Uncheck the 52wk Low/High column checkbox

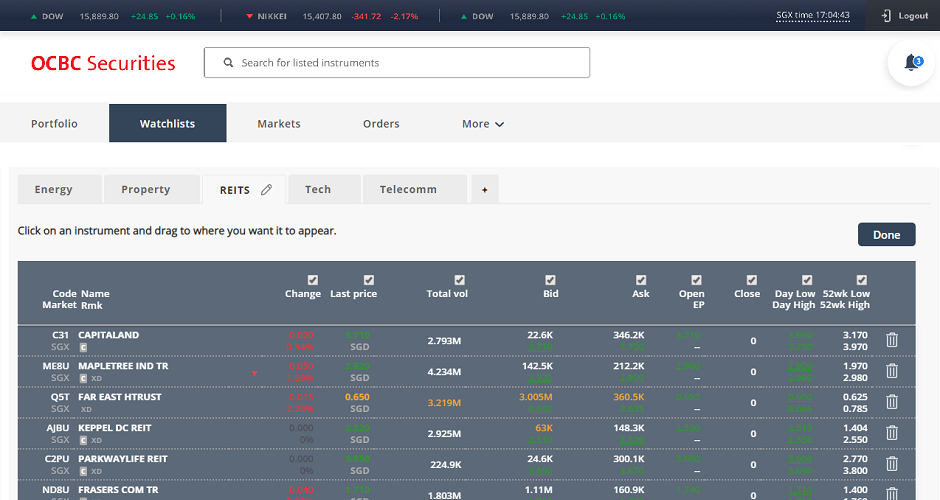pyautogui.click(x=861, y=280)
